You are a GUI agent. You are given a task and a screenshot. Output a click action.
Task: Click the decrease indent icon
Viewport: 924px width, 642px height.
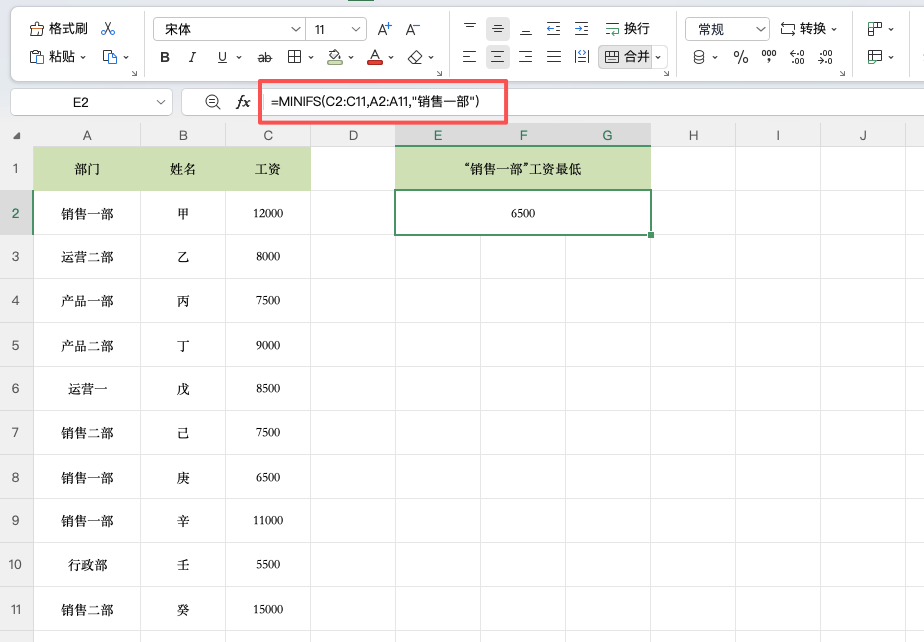point(553,28)
